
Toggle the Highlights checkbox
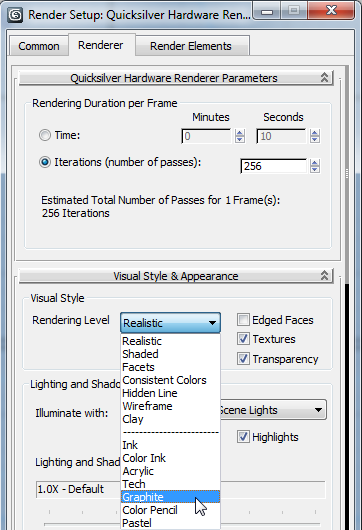tap(243, 437)
